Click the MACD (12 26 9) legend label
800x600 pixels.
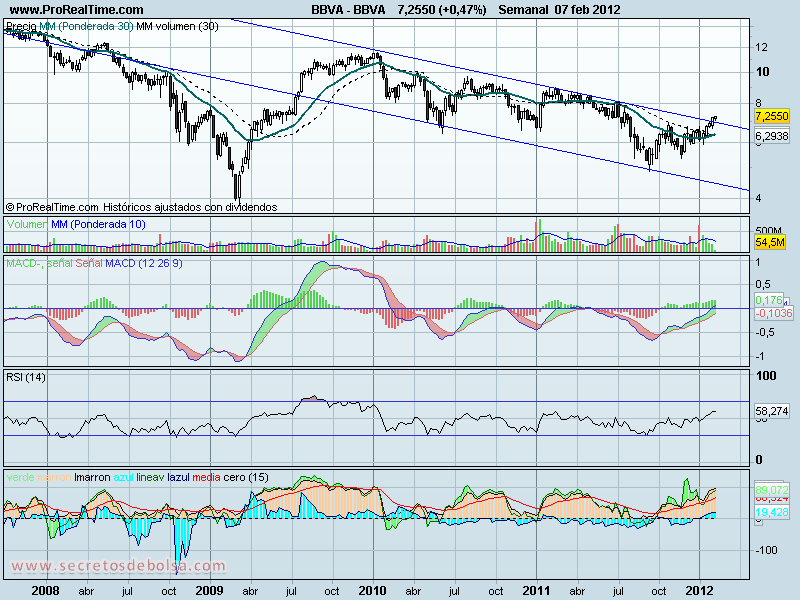point(143,263)
